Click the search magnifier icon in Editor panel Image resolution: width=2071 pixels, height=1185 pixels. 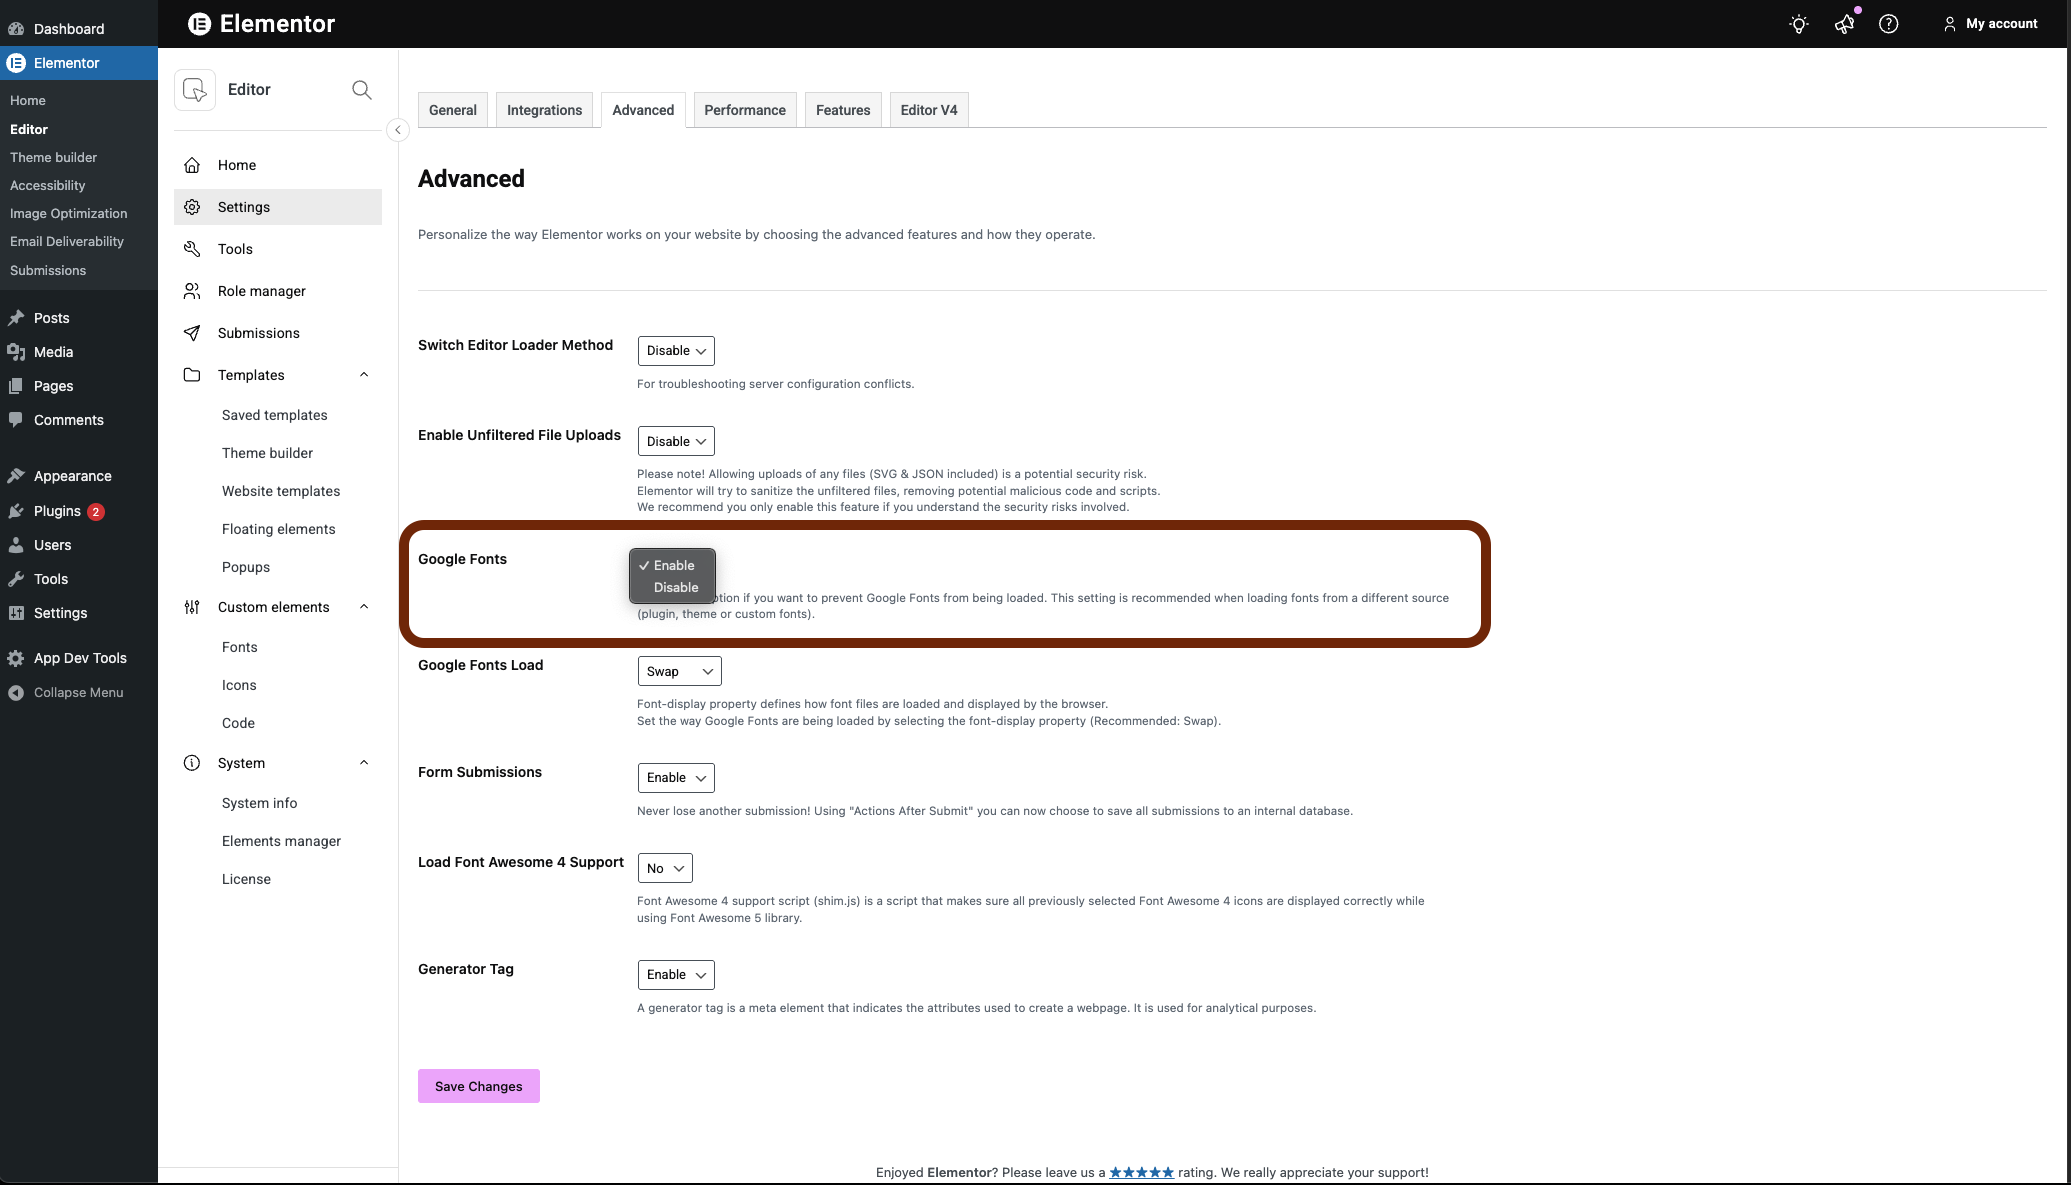(362, 90)
